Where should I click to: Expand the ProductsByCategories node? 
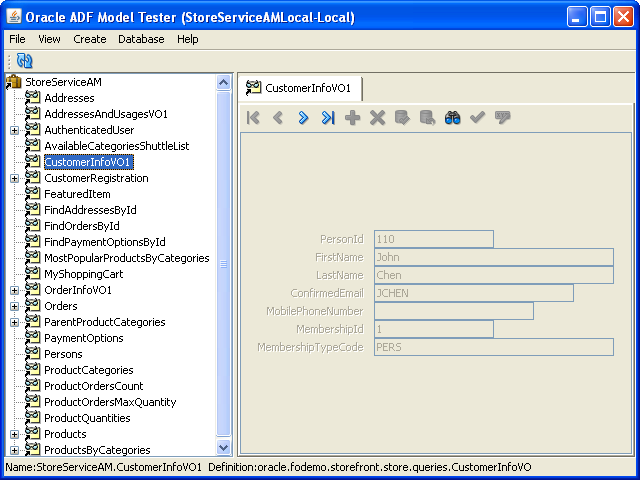14,450
